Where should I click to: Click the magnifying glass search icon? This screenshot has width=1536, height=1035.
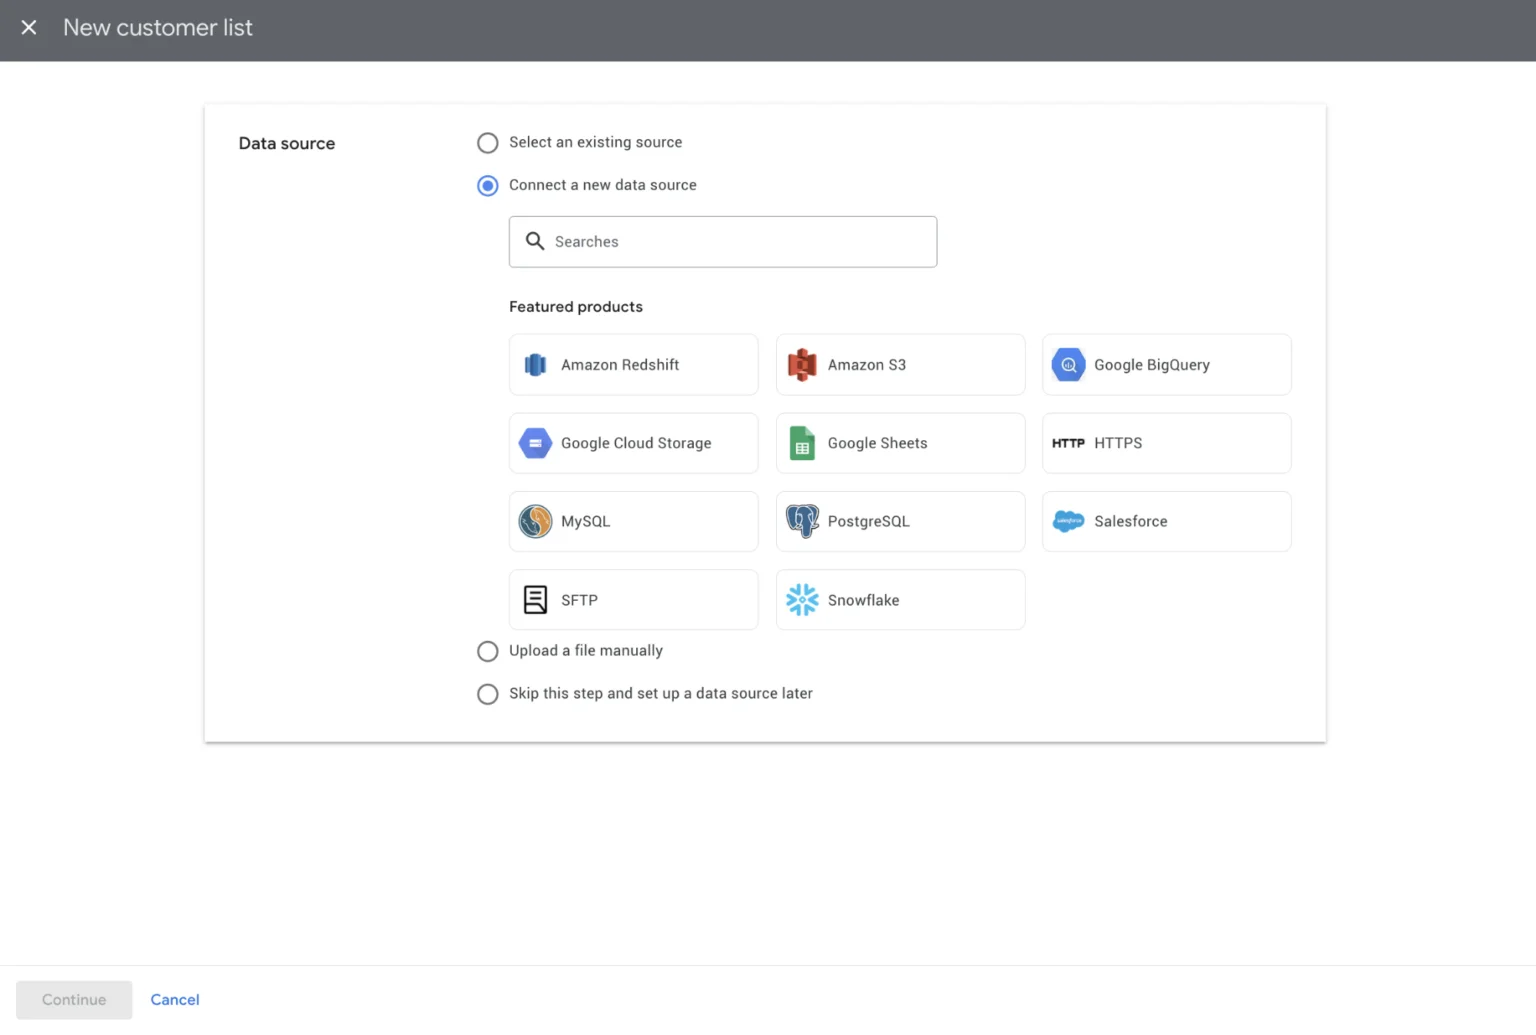pos(535,242)
